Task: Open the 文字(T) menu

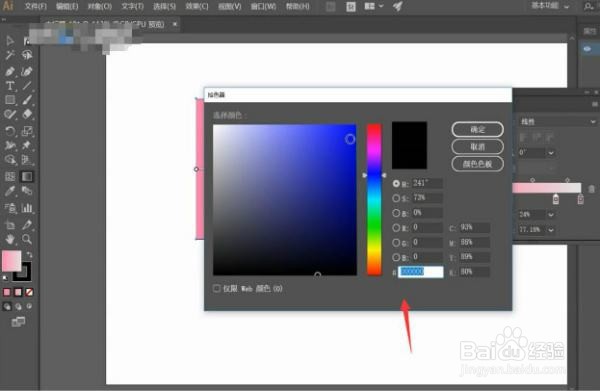Action: point(132,7)
